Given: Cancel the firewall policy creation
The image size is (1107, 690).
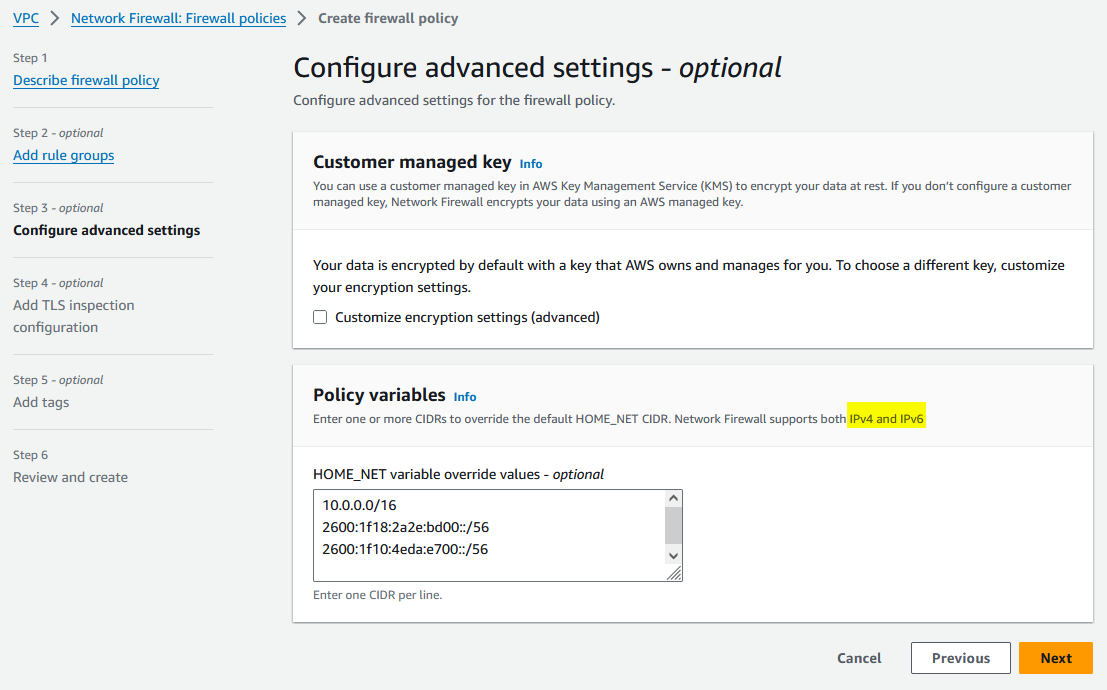Looking at the screenshot, I should (858, 658).
